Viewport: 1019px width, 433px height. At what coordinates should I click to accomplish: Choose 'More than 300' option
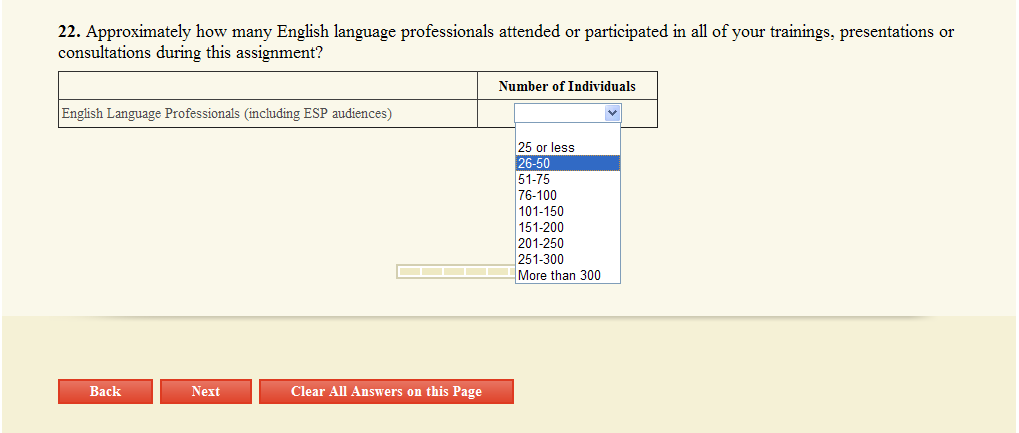point(568,276)
